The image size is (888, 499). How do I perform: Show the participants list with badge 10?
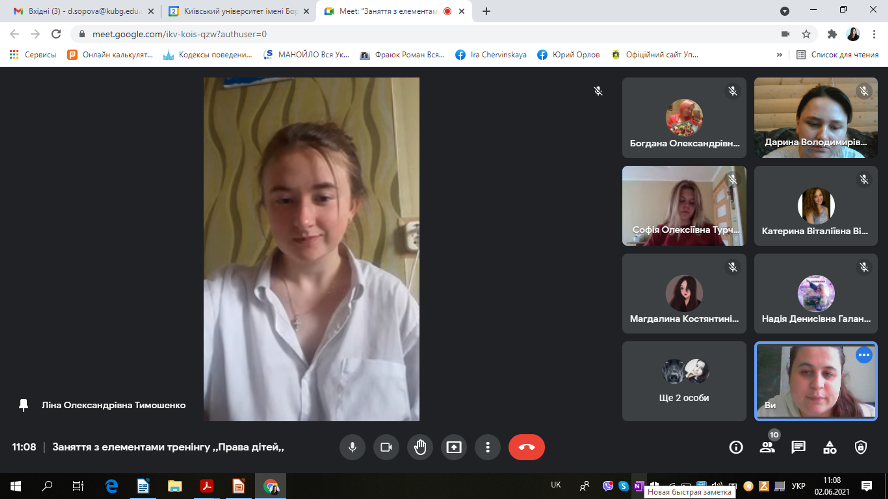coord(767,447)
